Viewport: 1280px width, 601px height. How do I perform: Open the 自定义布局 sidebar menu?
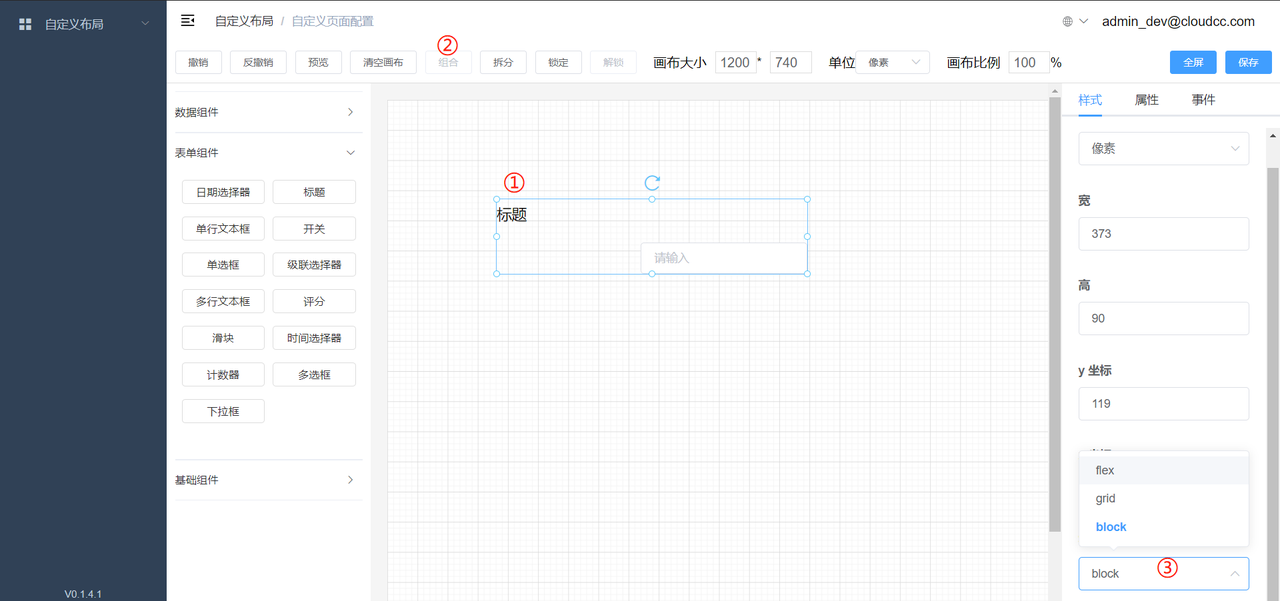pyautogui.click(x=83, y=24)
